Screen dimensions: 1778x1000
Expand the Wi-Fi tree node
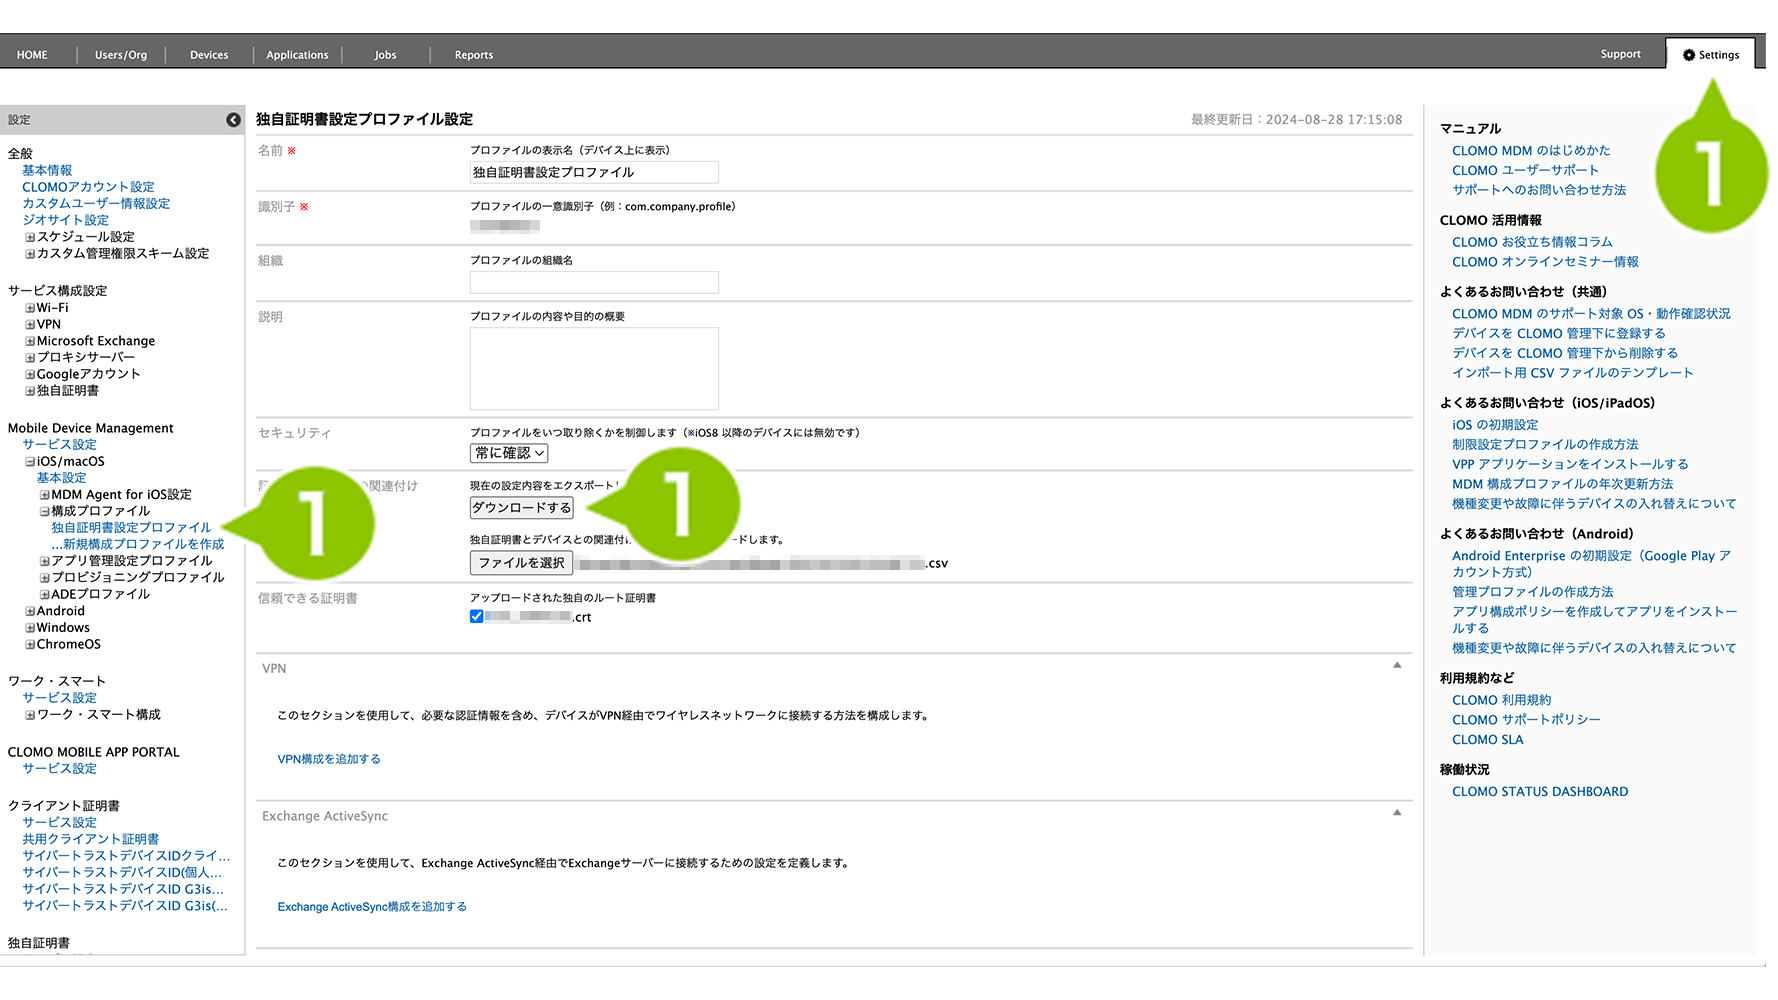coord(30,309)
